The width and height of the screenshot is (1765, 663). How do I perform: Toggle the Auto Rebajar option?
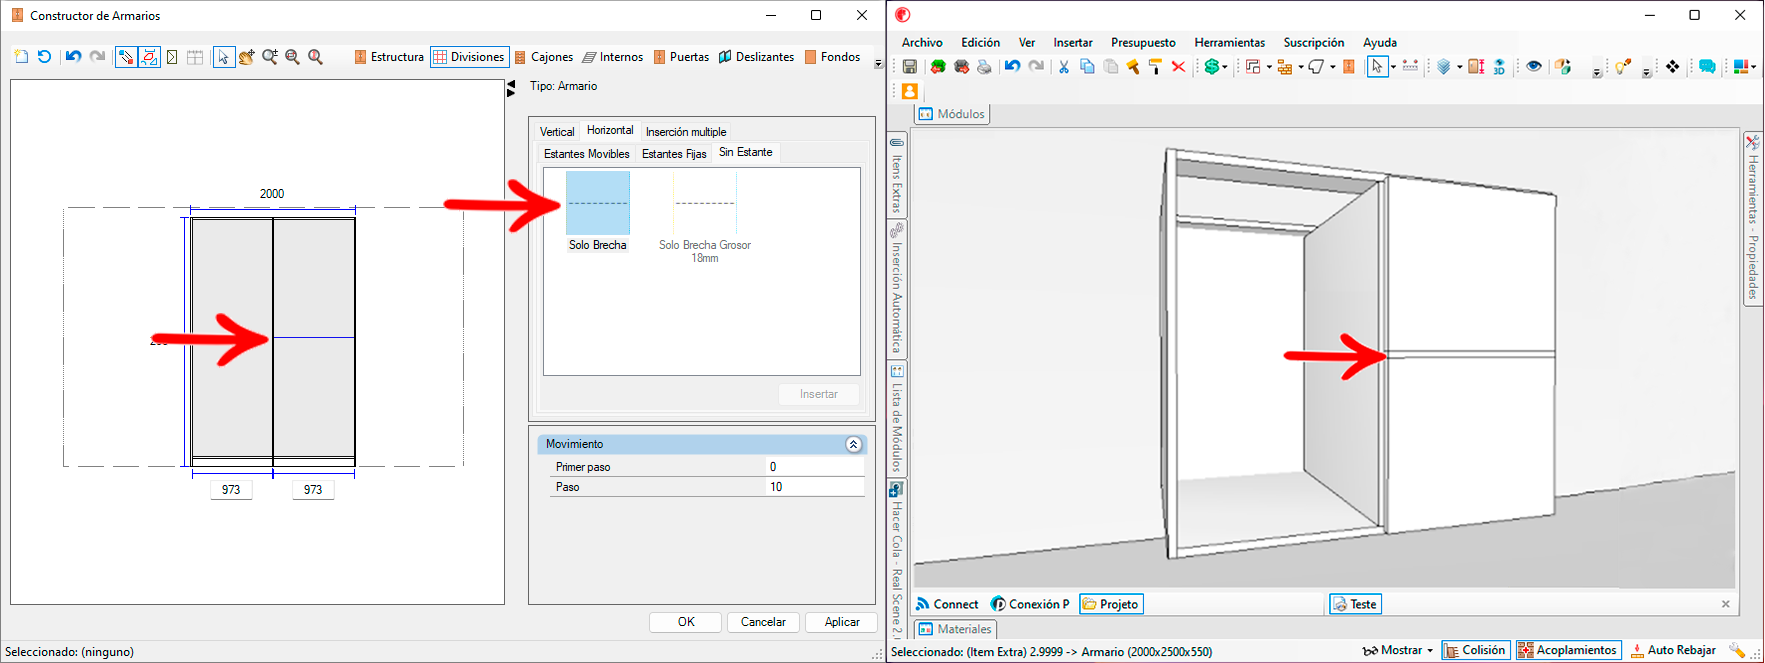[x=1673, y=650]
